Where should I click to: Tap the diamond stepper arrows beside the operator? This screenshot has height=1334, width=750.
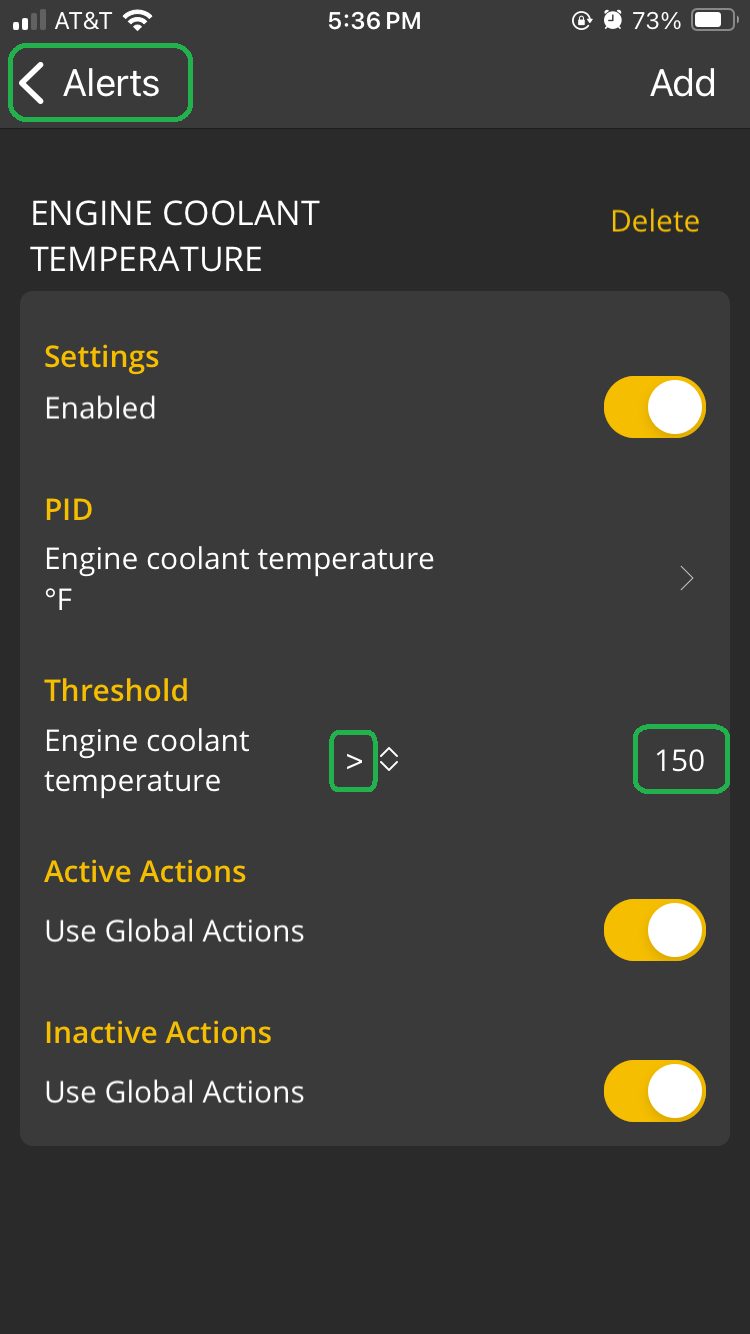pyautogui.click(x=387, y=760)
